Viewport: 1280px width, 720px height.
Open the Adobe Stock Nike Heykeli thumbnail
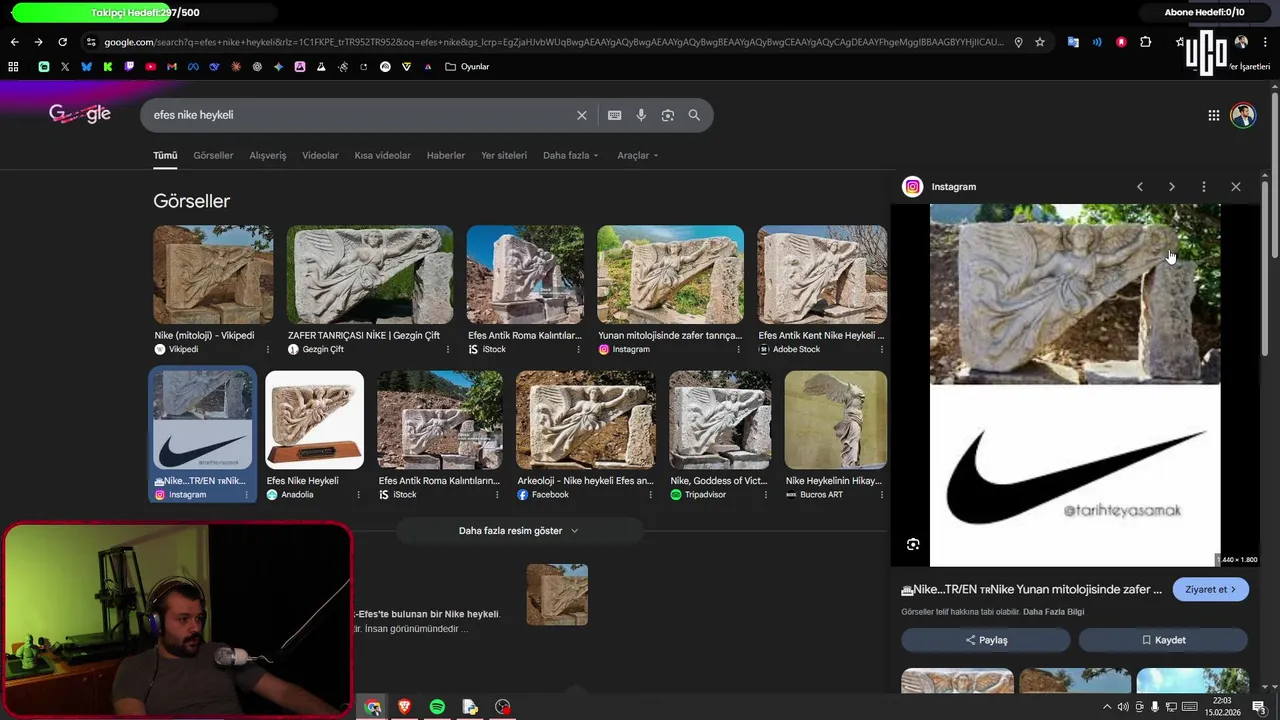(822, 275)
